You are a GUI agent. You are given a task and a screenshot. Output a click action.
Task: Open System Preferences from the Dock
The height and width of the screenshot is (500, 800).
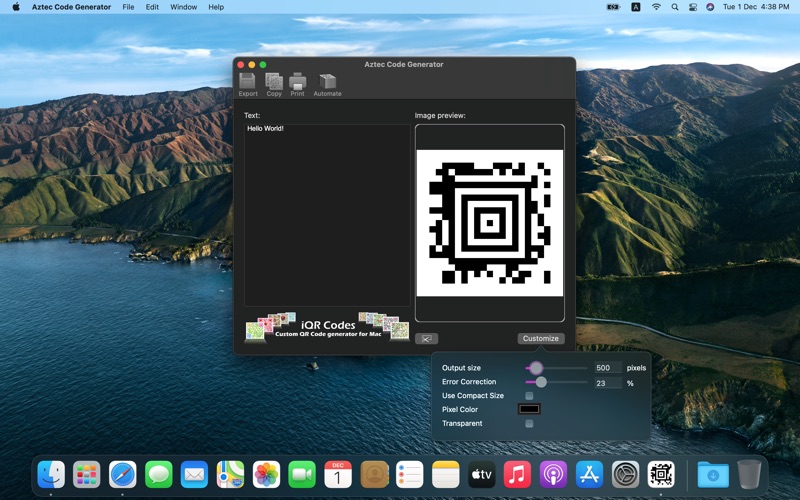pyautogui.click(x=625, y=475)
